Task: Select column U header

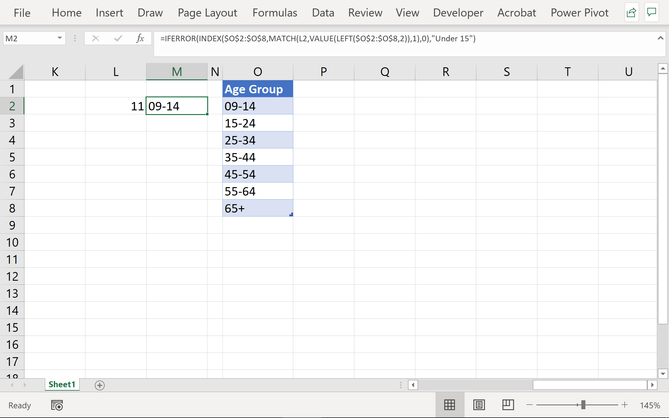Action: [628, 72]
